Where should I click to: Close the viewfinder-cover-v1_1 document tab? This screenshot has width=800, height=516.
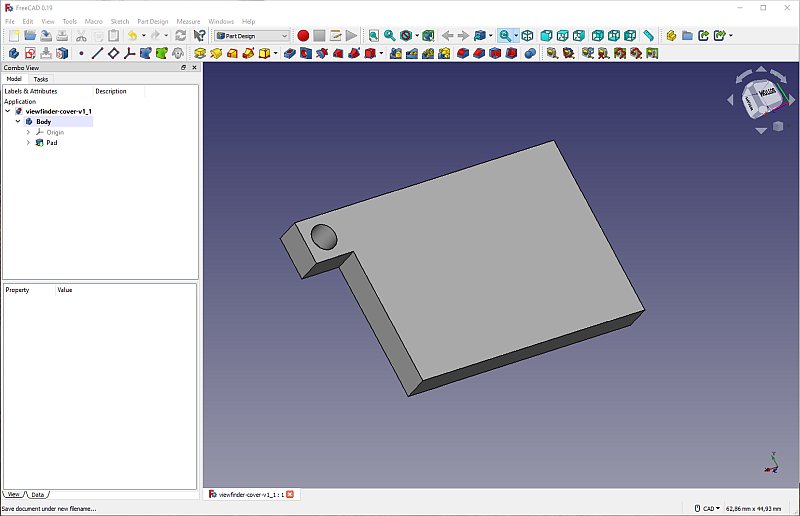[x=290, y=494]
